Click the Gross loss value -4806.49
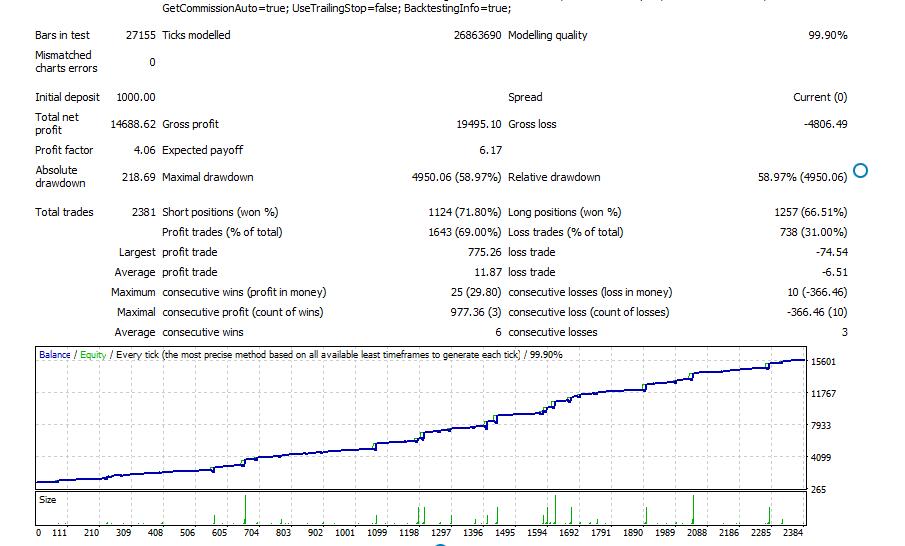 point(825,124)
